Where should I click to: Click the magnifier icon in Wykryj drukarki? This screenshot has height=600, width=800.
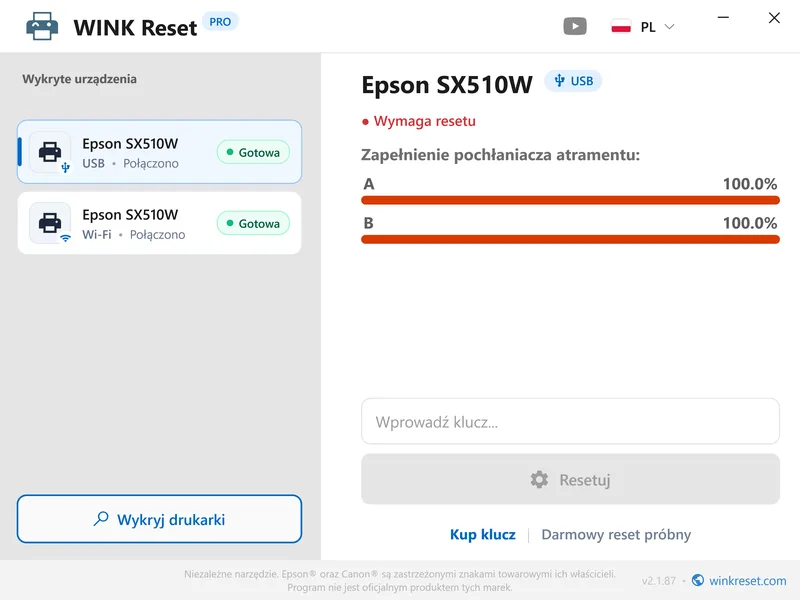point(101,519)
